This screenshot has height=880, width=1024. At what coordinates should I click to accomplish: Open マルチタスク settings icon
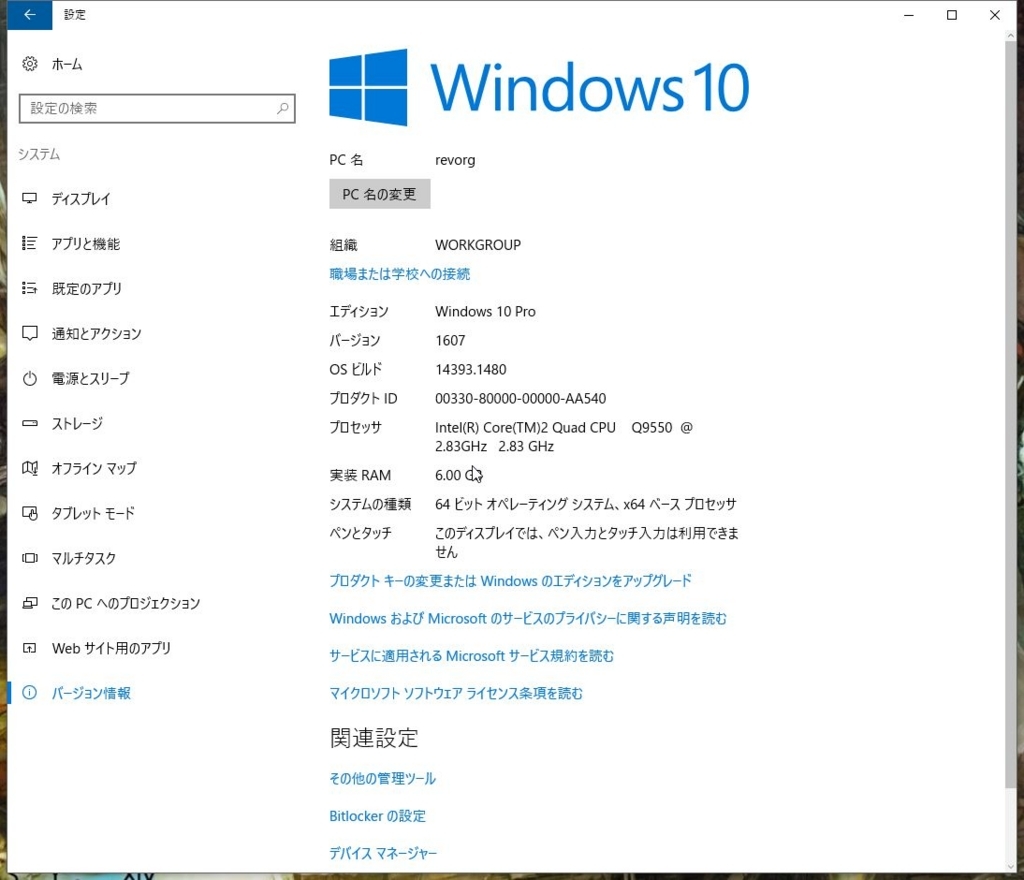(x=31, y=558)
